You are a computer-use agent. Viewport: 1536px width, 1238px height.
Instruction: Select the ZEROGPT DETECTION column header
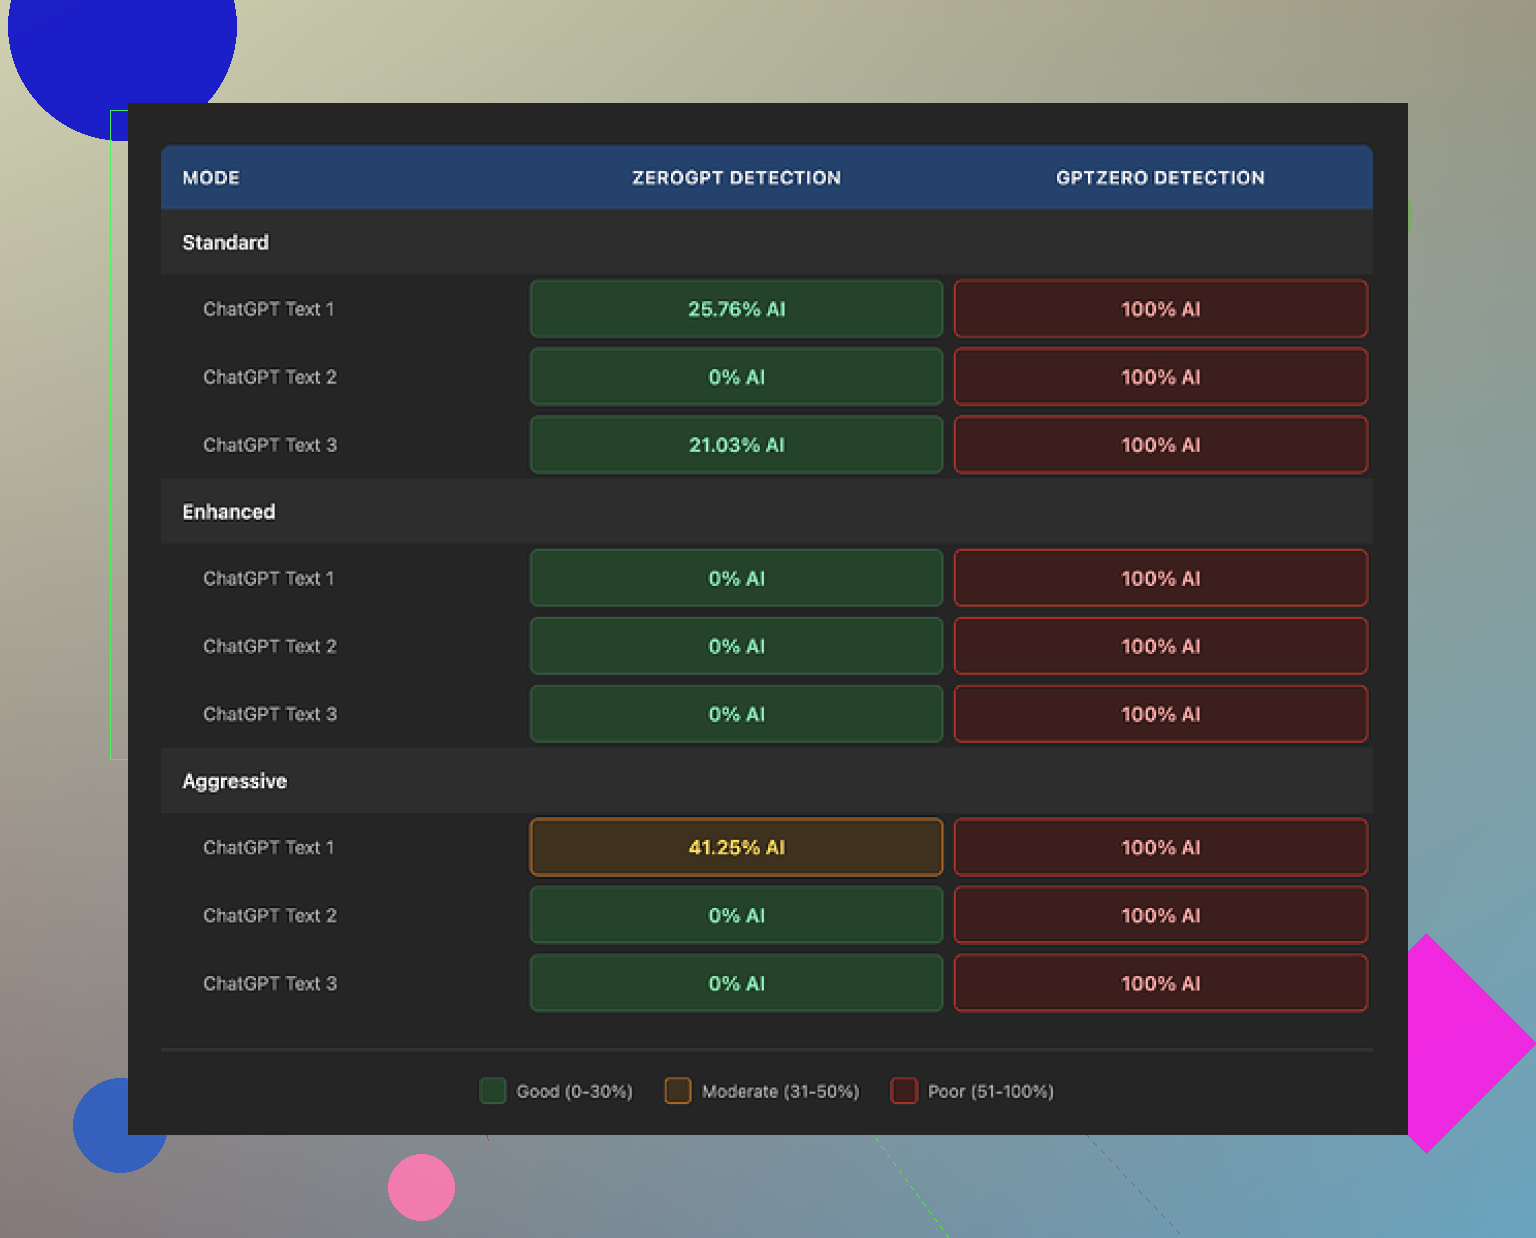coord(736,178)
